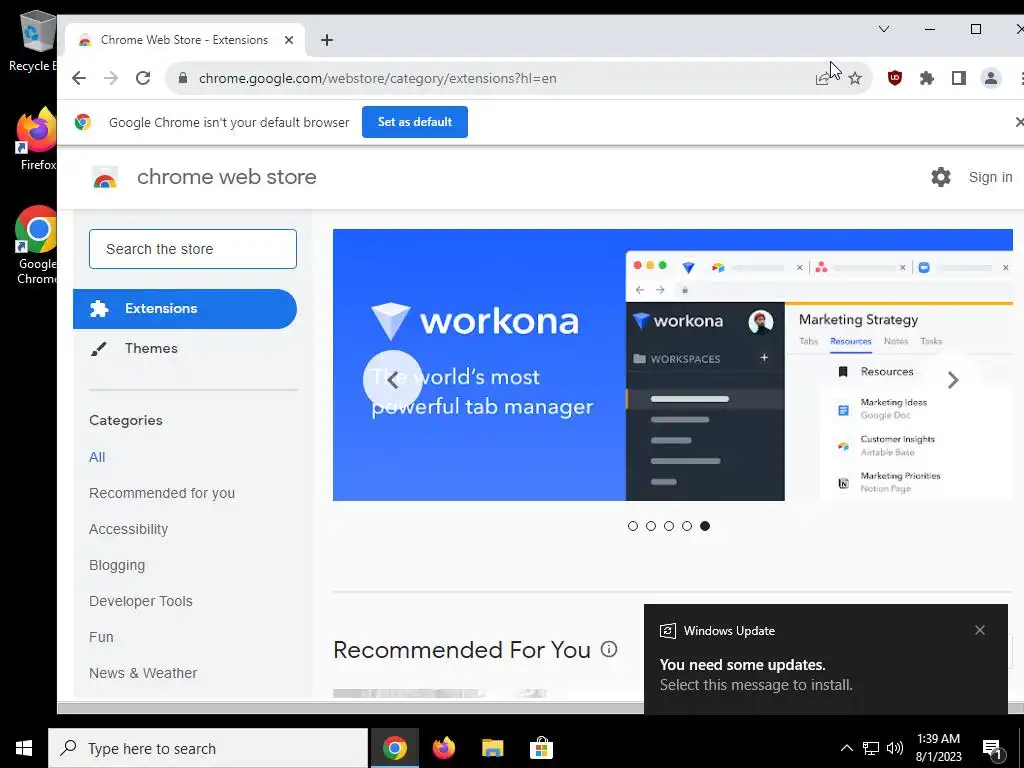Show next carousel slide
The image size is (1024, 768).
pos(953,380)
